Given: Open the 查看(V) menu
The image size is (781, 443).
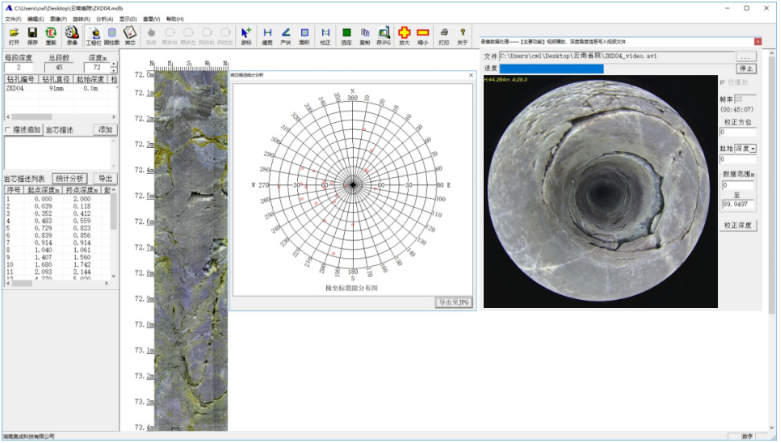Looking at the screenshot, I should 151,19.
